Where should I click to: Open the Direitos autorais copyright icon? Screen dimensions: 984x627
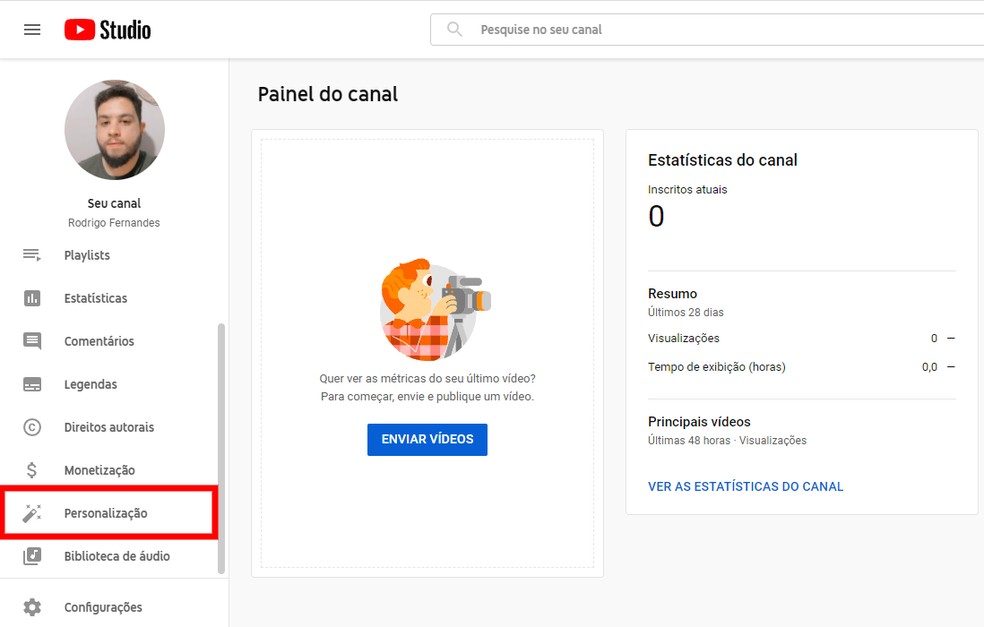30,427
